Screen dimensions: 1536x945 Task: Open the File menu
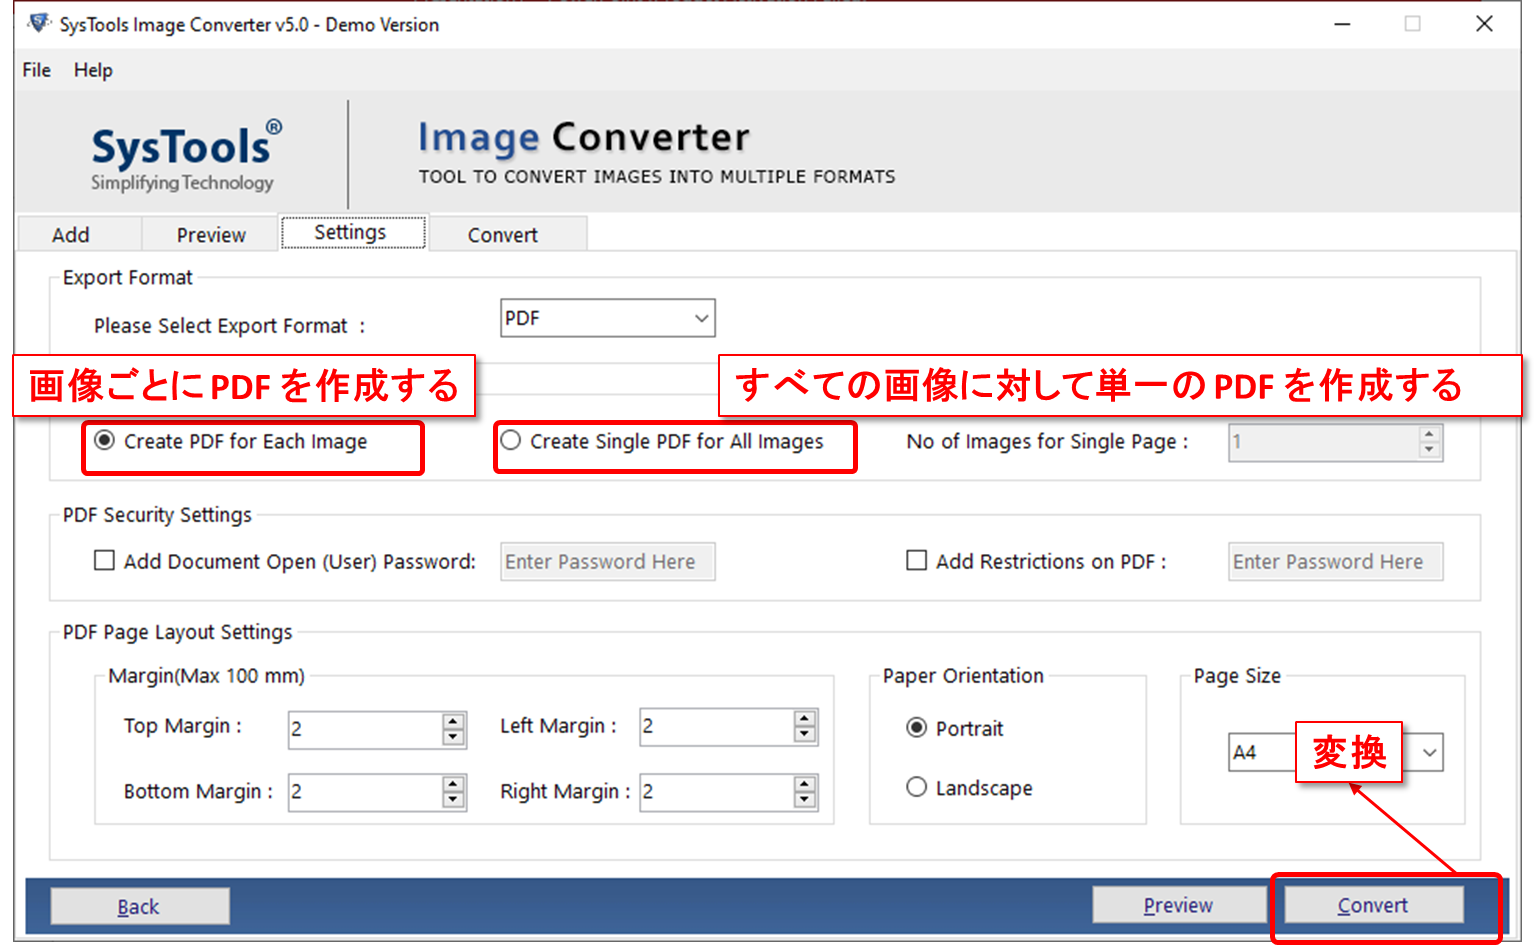[x=35, y=70]
